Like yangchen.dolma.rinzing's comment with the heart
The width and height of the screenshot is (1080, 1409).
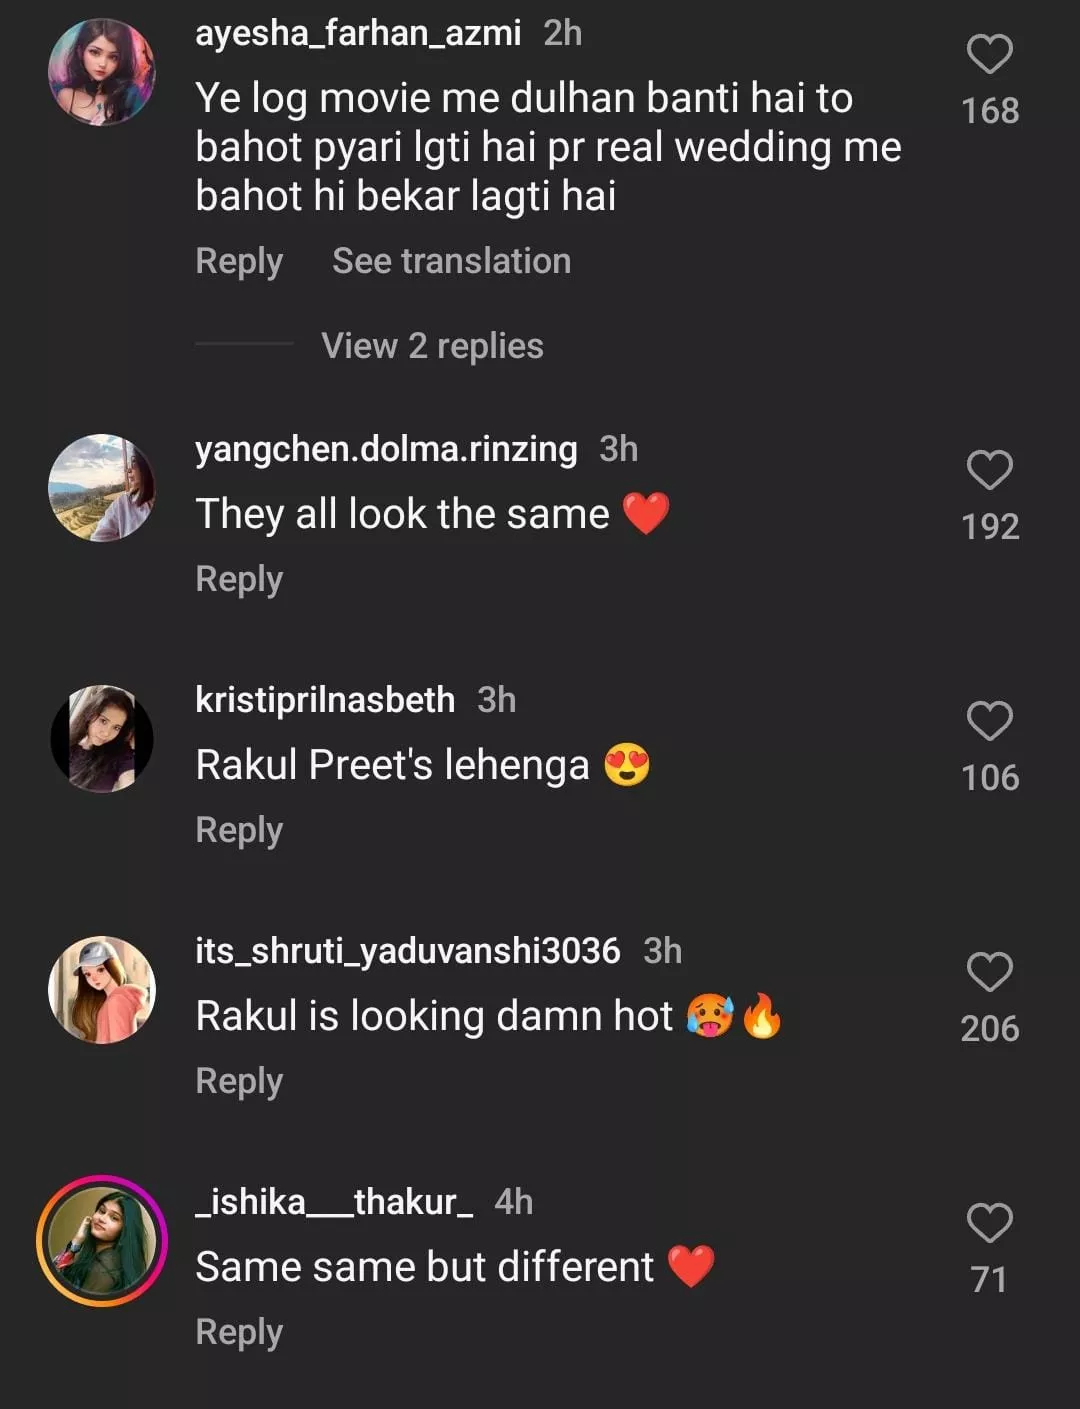pos(989,470)
